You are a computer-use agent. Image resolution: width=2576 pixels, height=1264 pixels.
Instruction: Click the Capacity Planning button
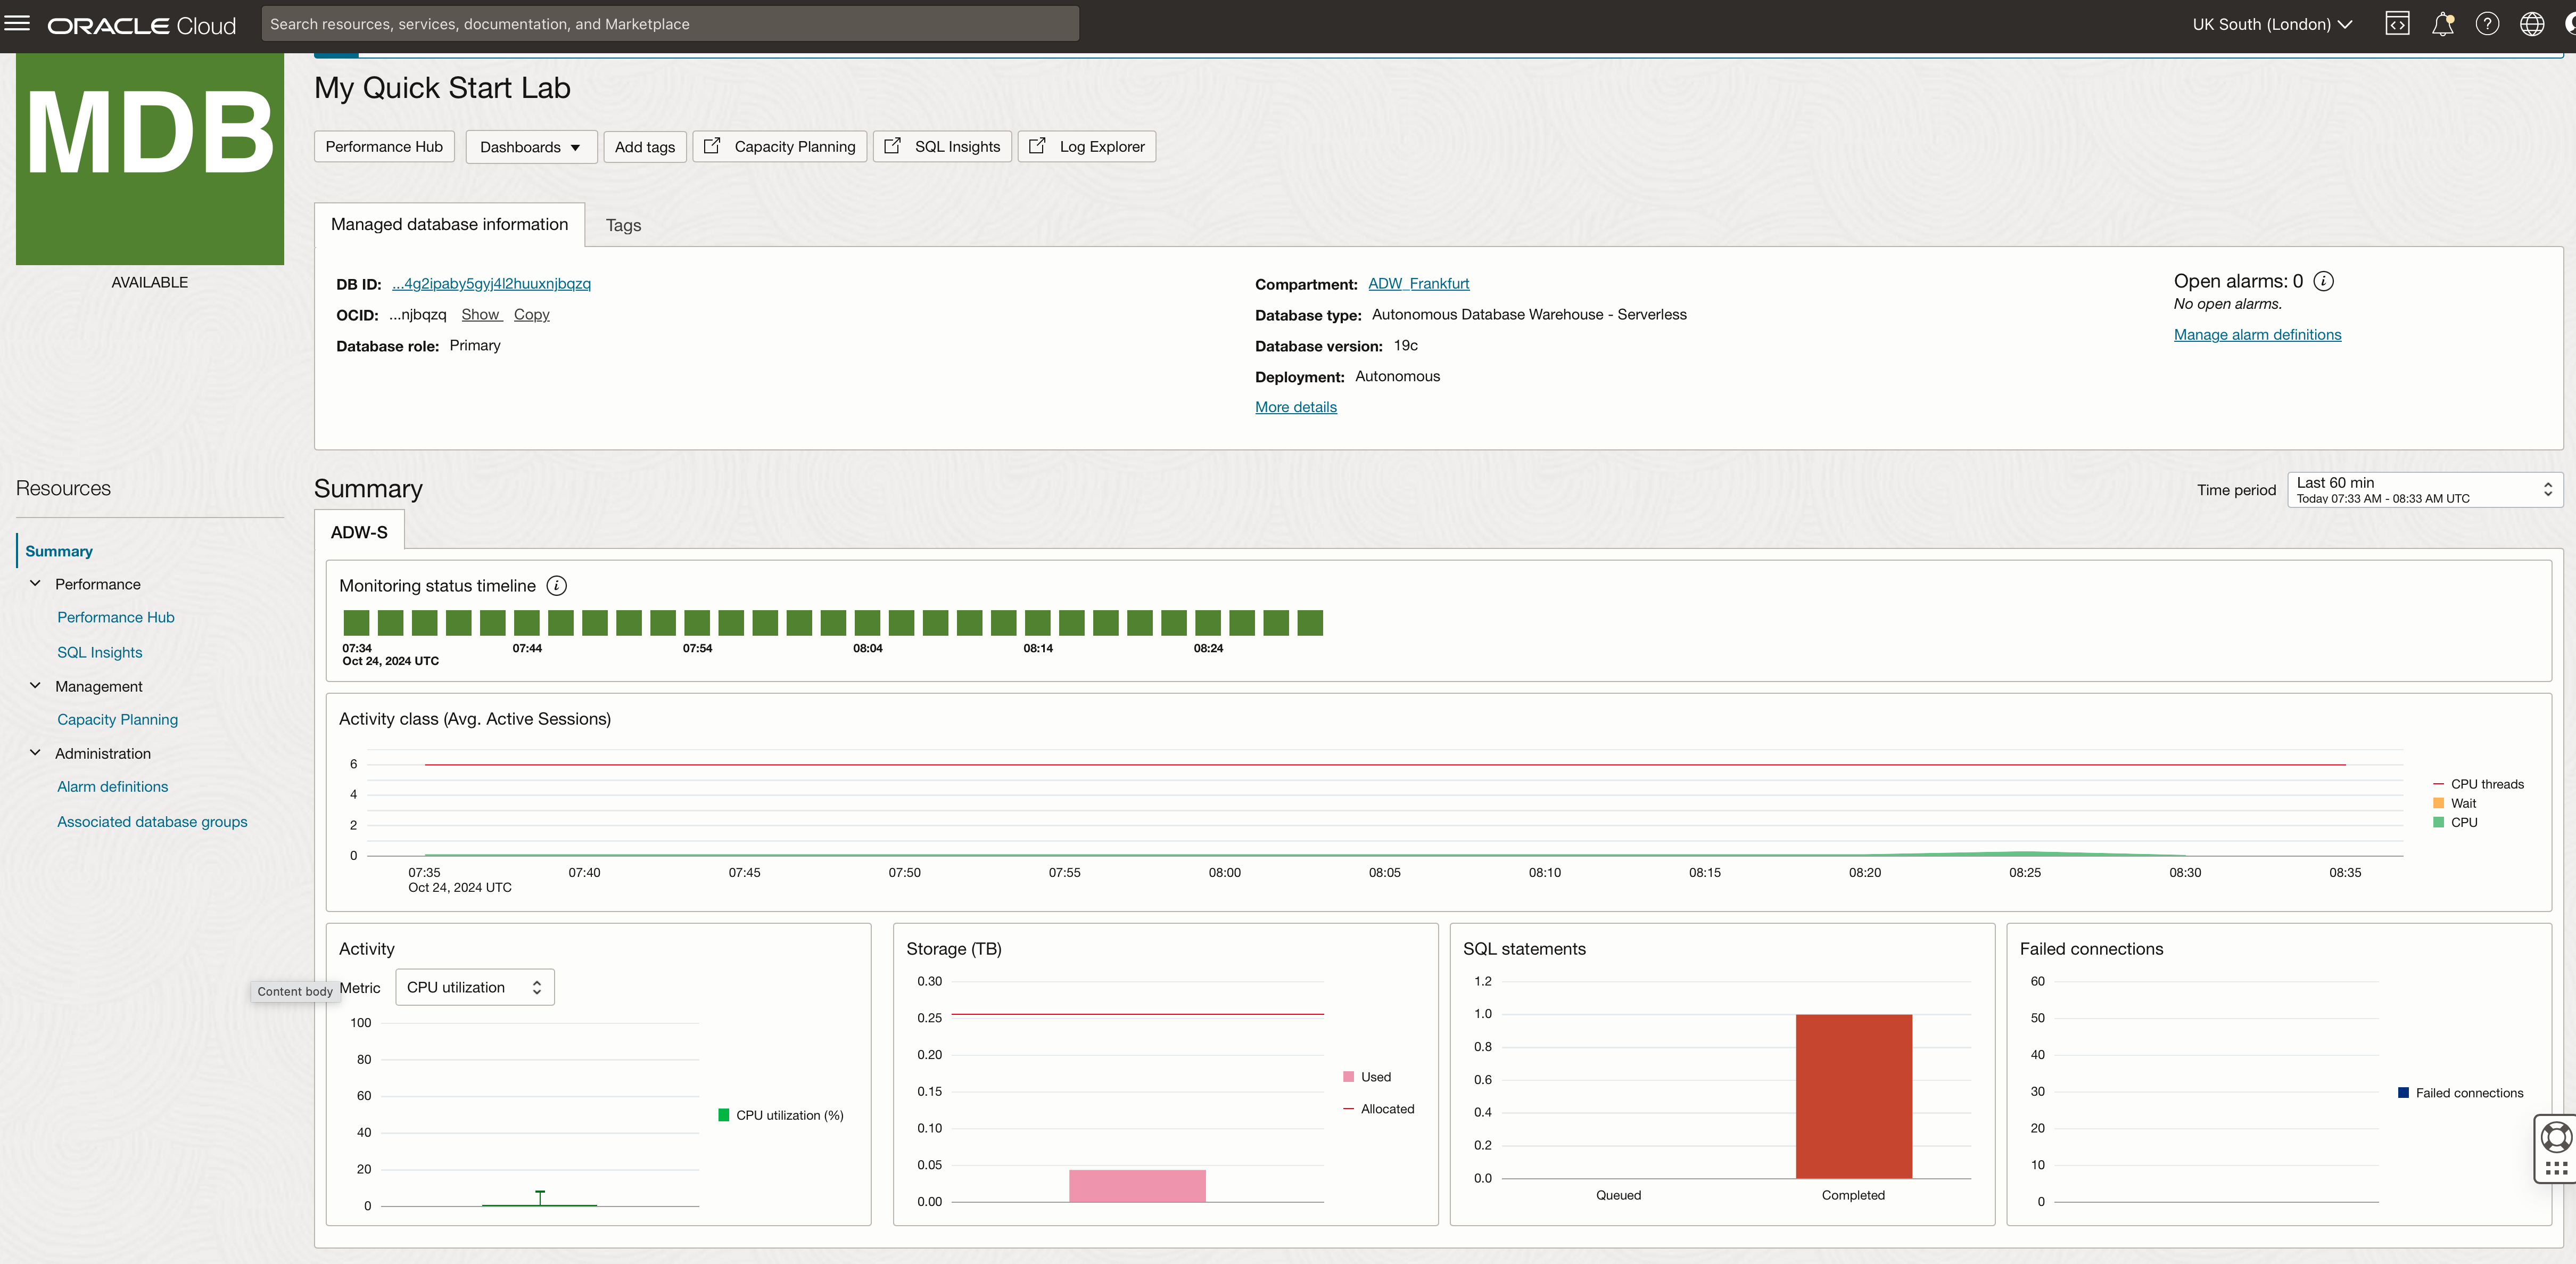click(780, 147)
